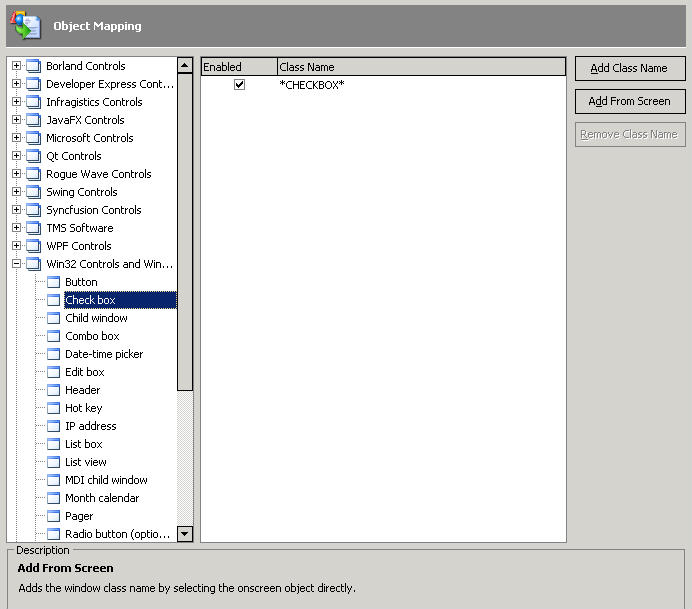The image size is (692, 609).
Task: Select the Child window tree item
Action: (96, 318)
